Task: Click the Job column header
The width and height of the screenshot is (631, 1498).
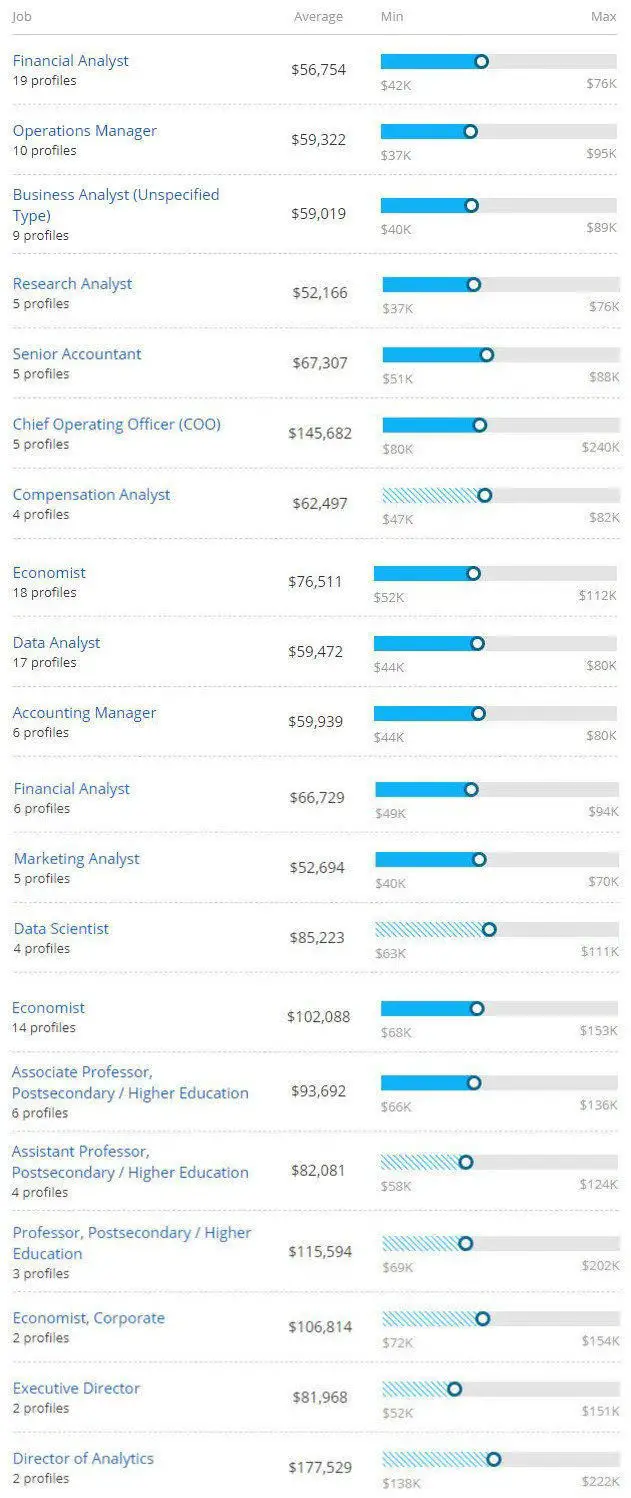Action: [21, 17]
